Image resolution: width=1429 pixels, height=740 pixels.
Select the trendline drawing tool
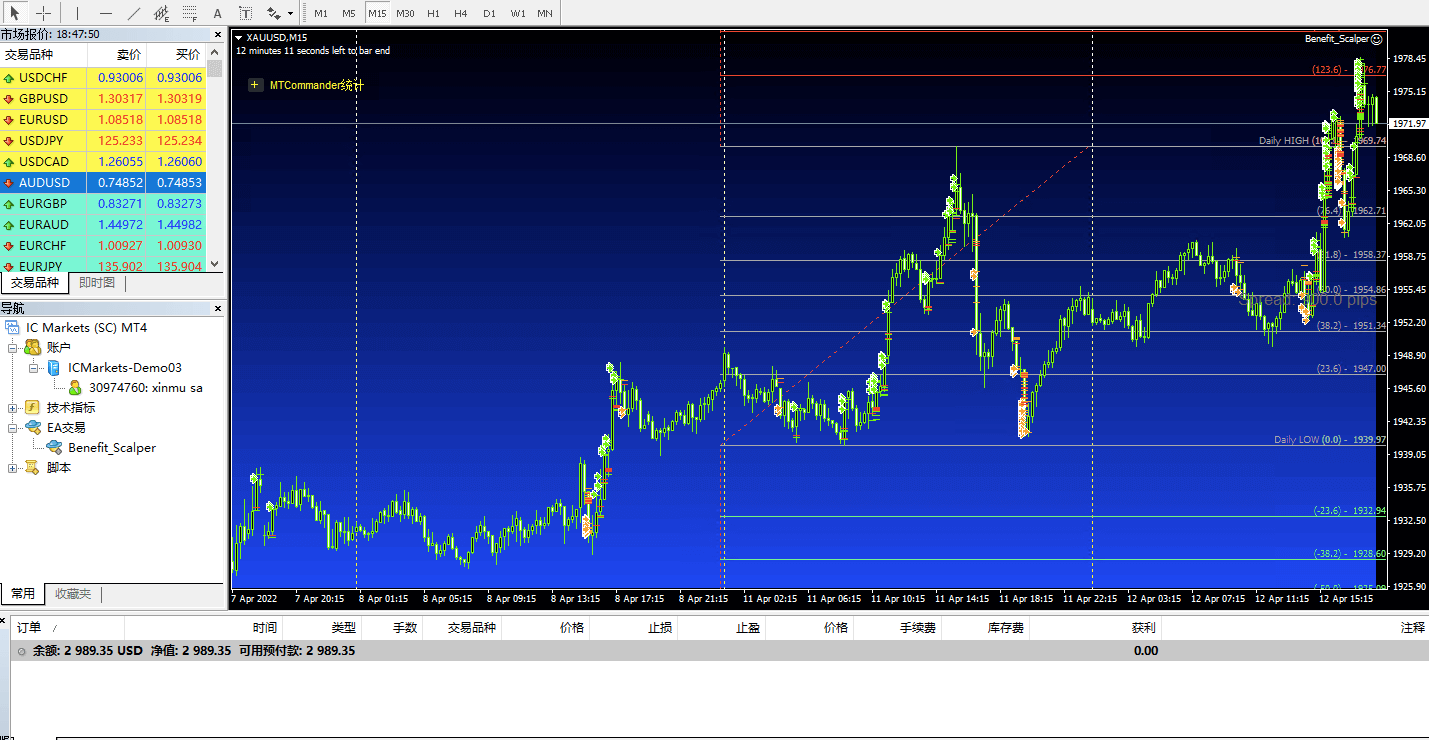pos(135,13)
